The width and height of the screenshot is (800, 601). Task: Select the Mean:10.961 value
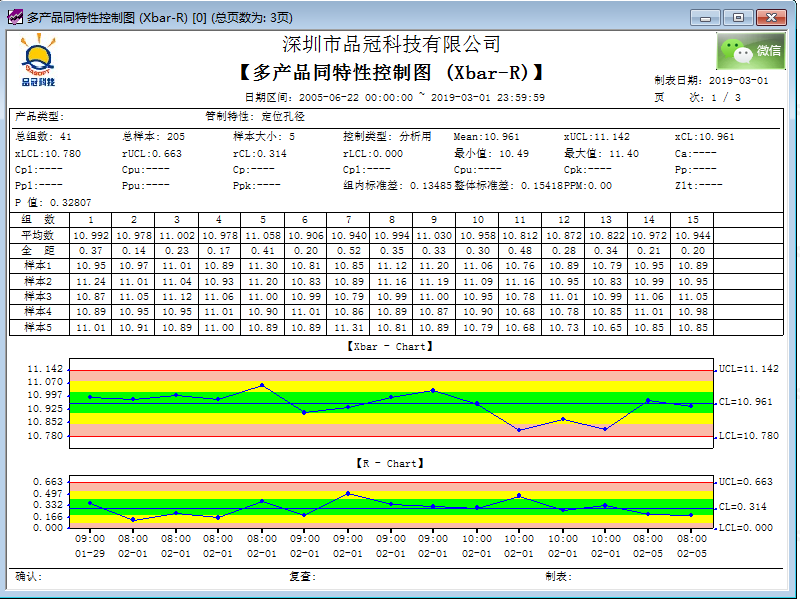pyautogui.click(x=486, y=137)
